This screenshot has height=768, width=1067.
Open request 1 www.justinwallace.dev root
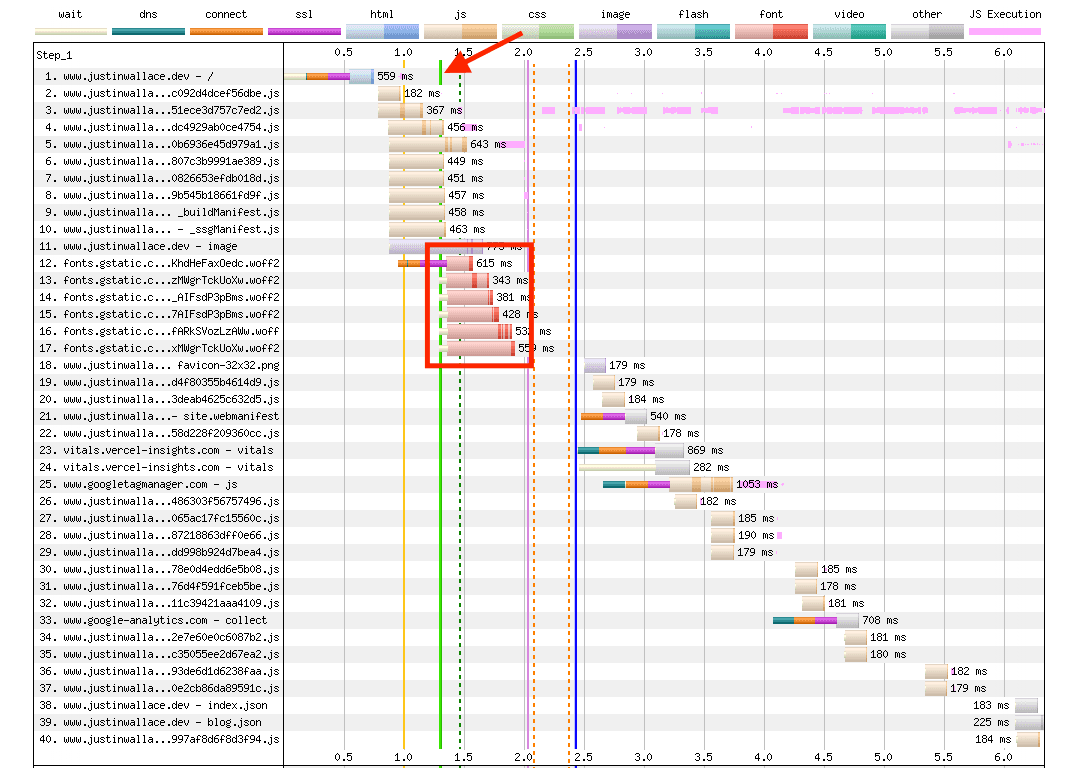pos(142,76)
